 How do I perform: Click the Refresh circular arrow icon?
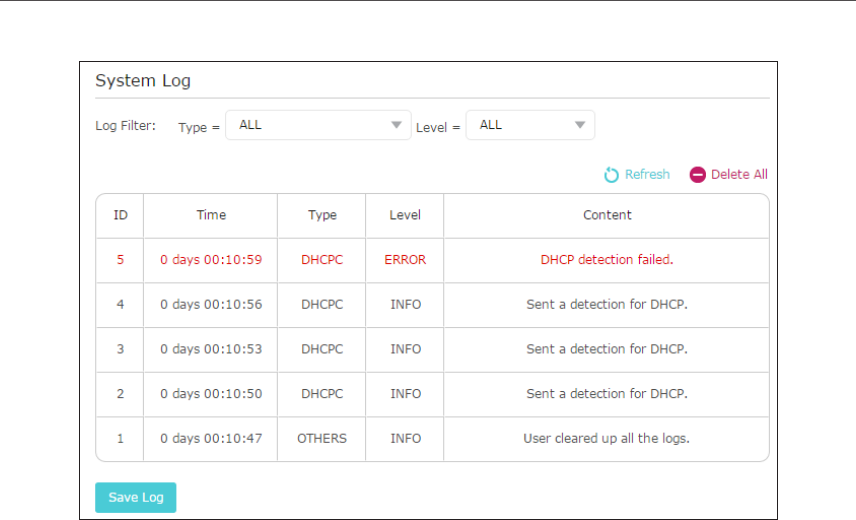[x=612, y=175]
